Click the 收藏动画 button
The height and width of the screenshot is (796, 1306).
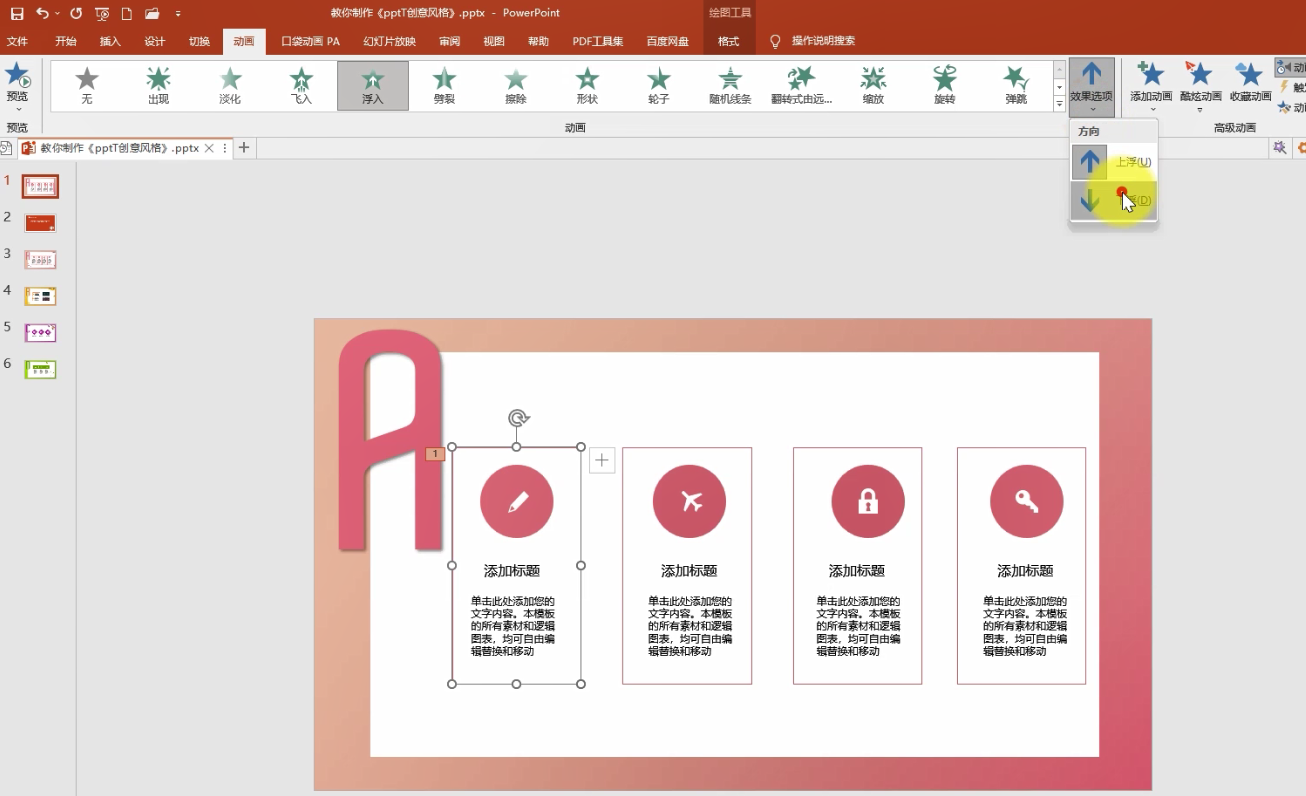coord(1250,84)
